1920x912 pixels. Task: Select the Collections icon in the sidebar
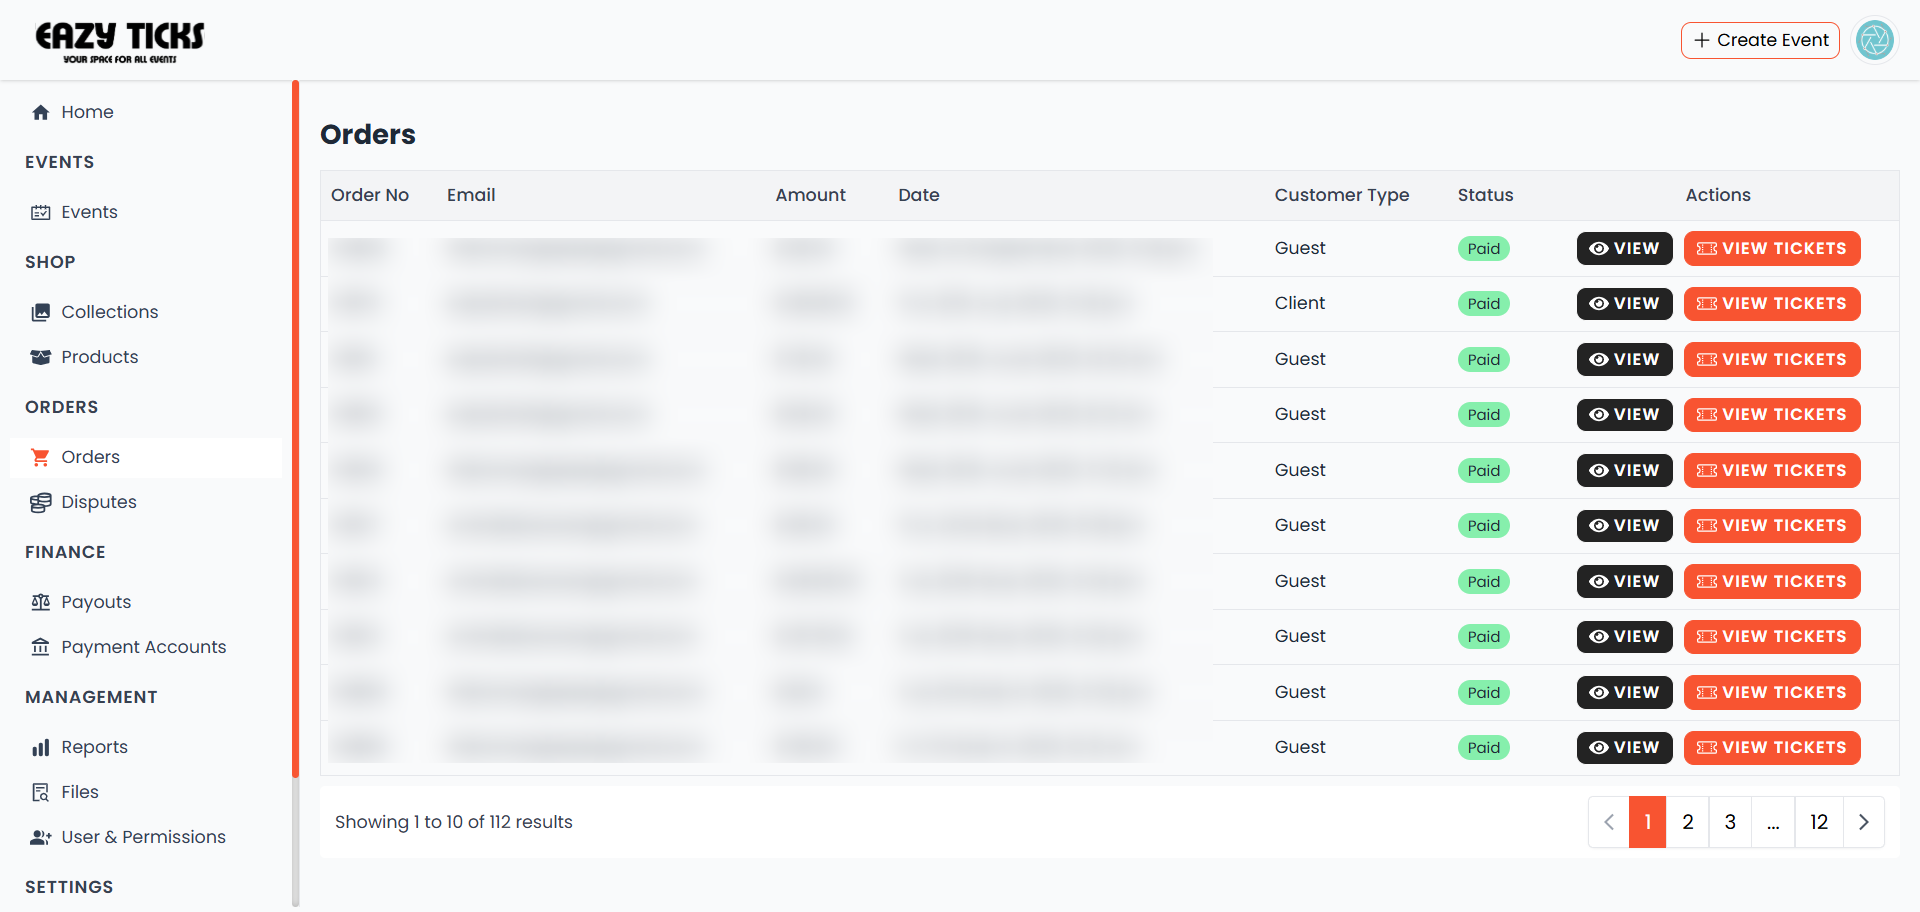40,311
